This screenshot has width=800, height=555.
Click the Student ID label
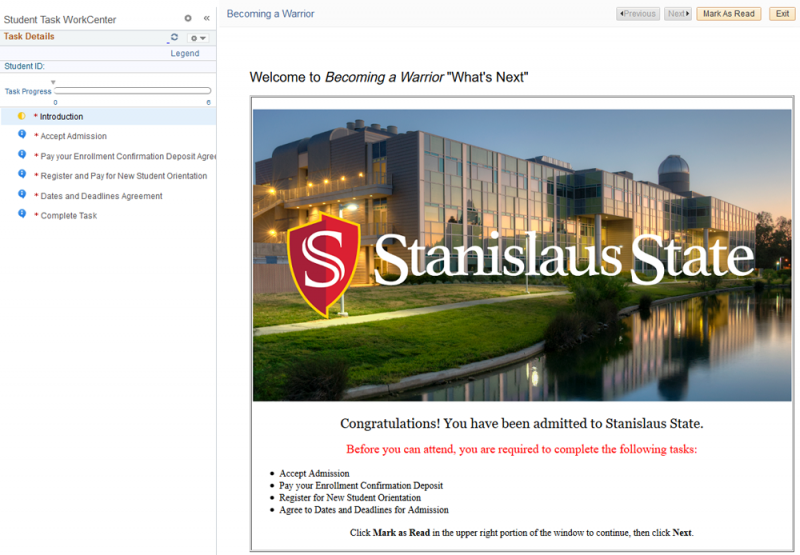(x=24, y=66)
